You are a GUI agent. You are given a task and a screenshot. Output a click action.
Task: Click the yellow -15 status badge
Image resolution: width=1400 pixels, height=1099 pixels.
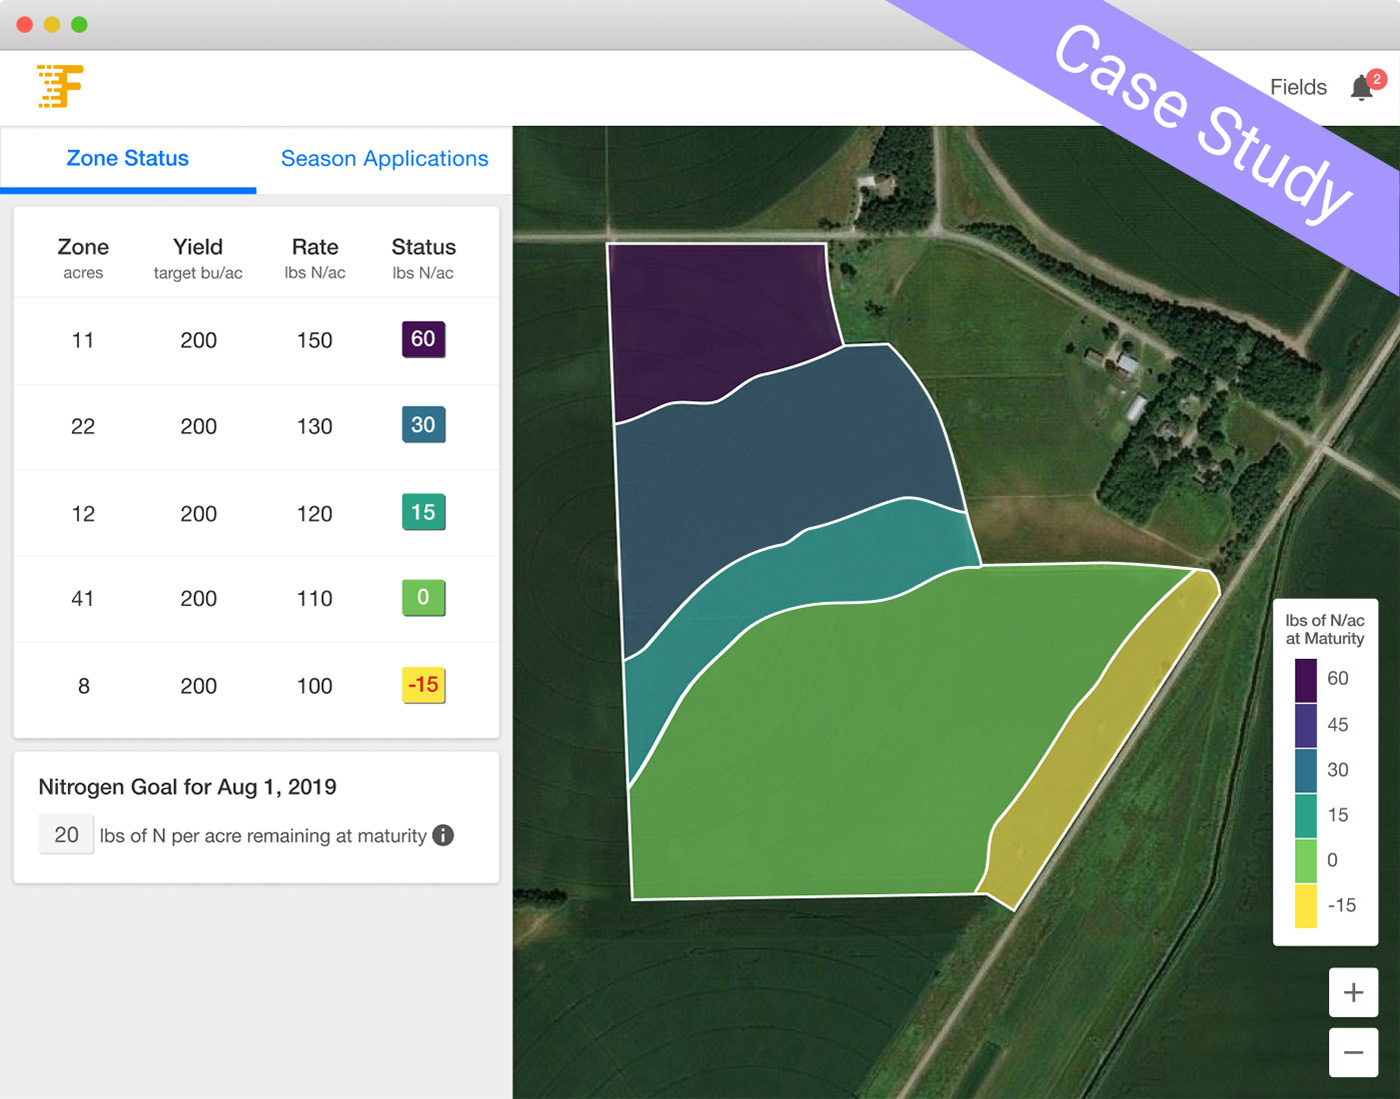tap(423, 685)
